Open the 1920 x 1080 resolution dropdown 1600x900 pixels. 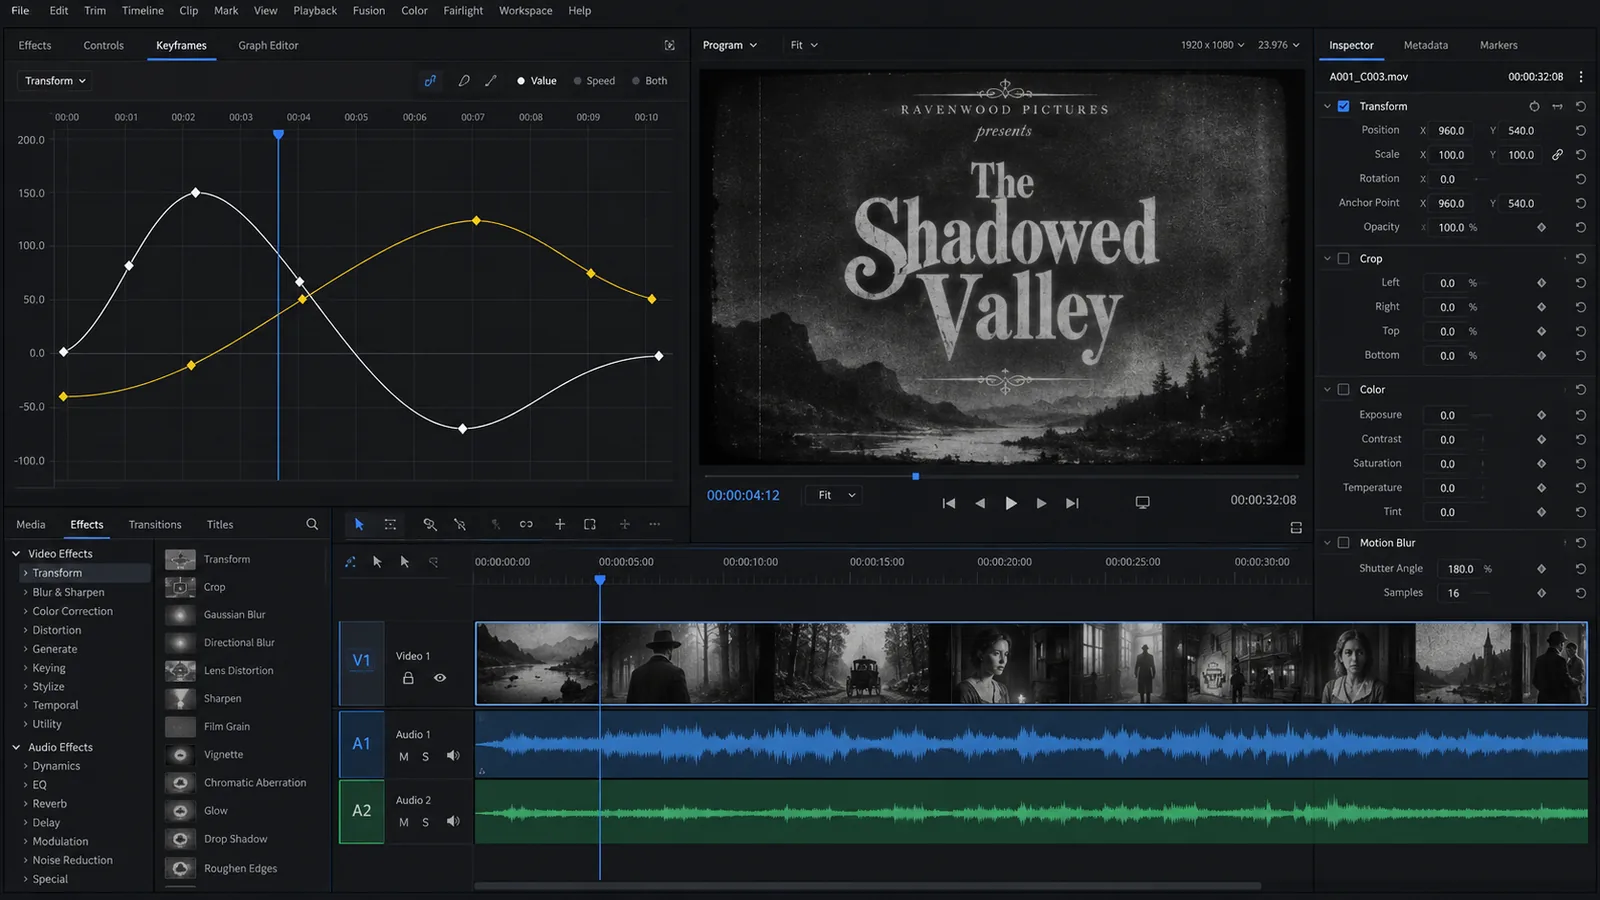coord(1212,45)
